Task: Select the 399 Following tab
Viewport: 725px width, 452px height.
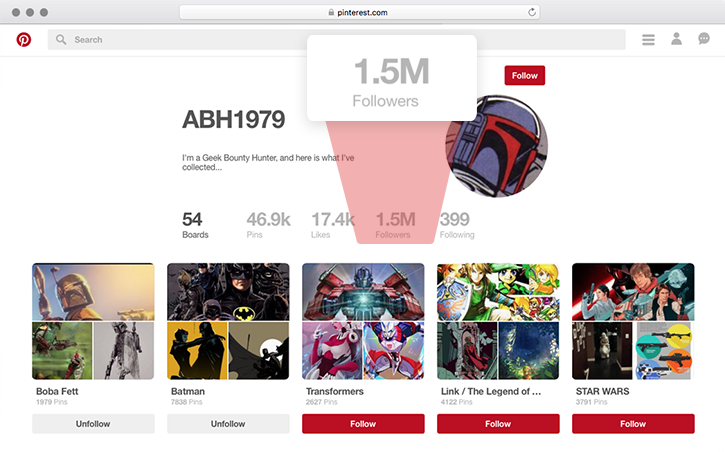Action: (457, 225)
